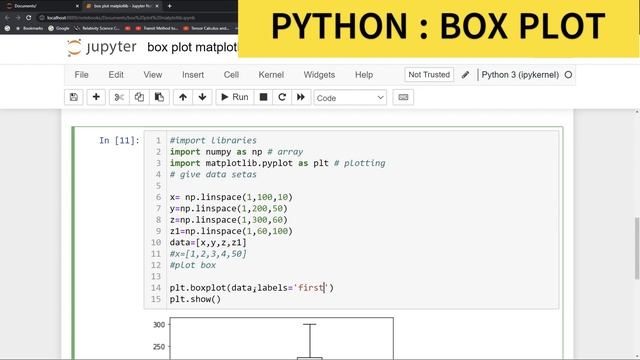Click the code 'z1=np.linspace(1,60,100)'
Viewport: 640px width, 360px height.
tap(231, 231)
